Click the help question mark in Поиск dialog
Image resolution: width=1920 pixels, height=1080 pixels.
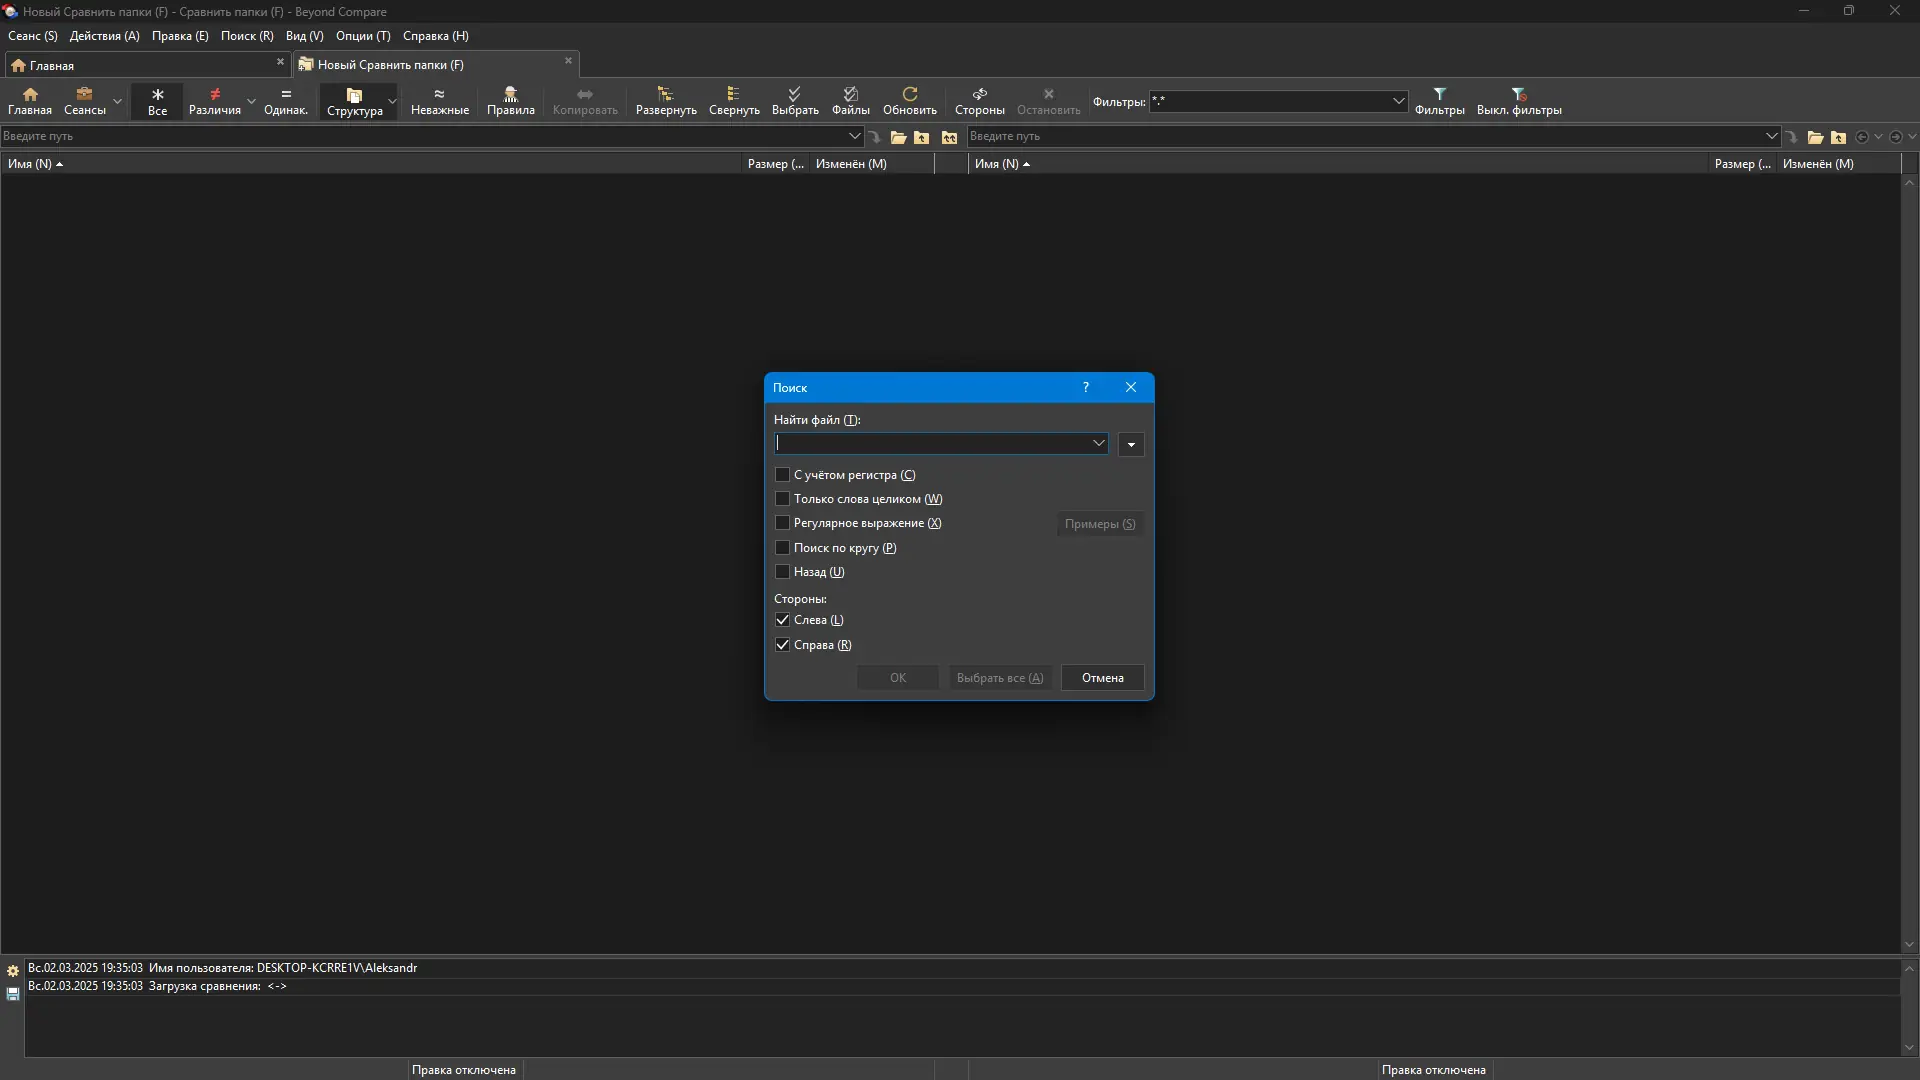pyautogui.click(x=1085, y=388)
